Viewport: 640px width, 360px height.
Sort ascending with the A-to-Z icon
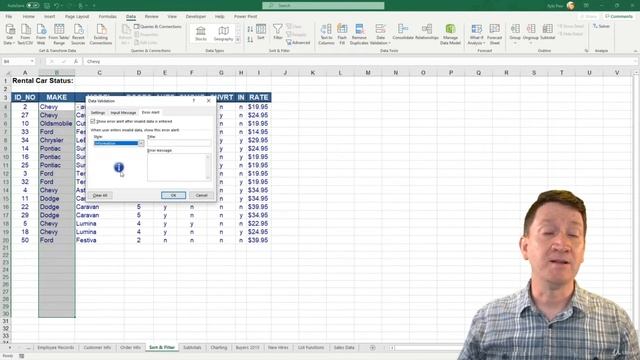[250, 29]
